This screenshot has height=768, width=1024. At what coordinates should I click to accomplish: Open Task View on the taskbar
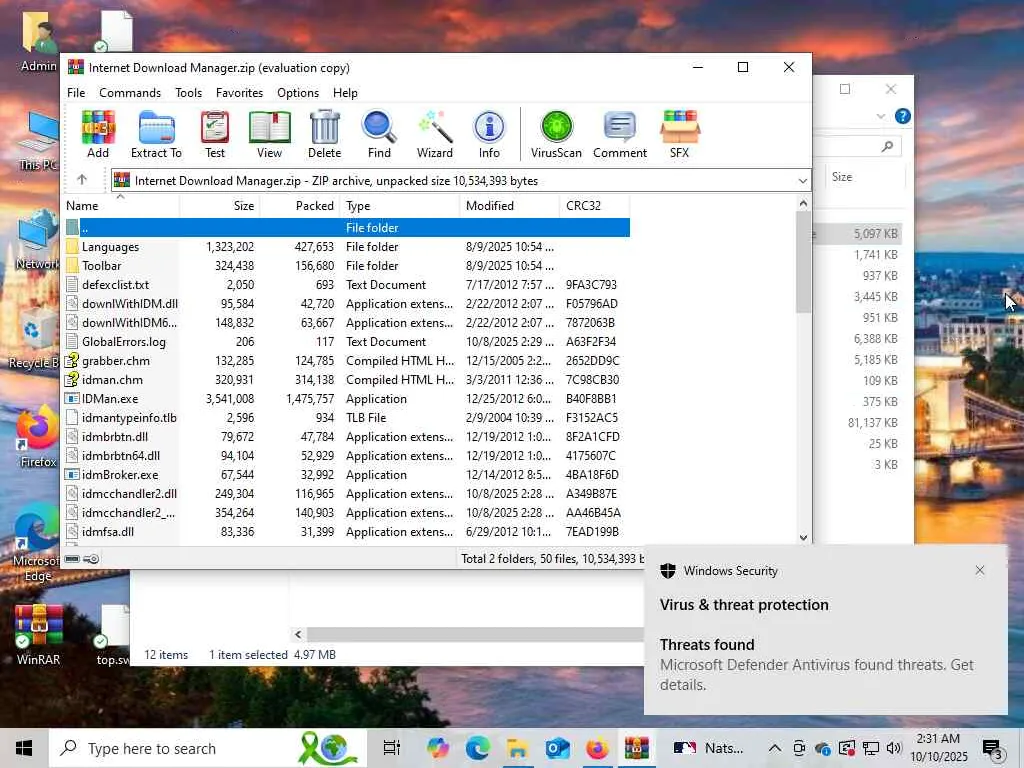click(x=391, y=748)
